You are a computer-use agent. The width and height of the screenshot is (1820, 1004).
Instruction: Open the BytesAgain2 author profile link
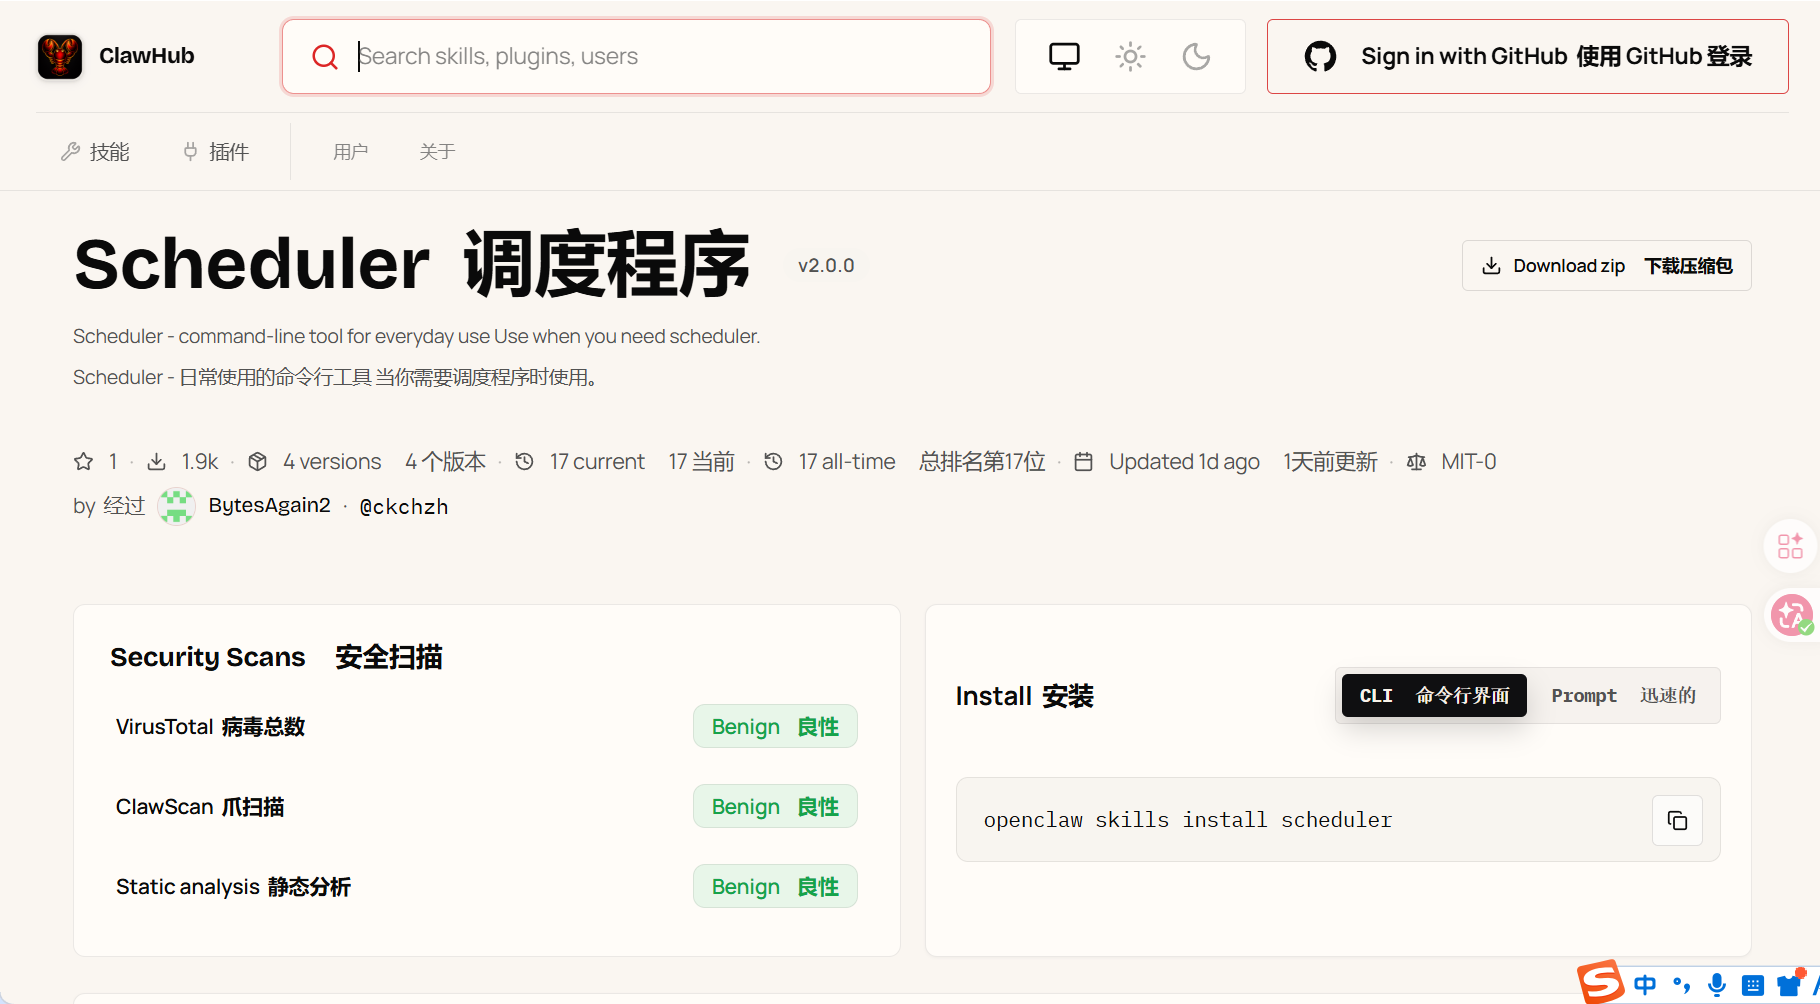pyautogui.click(x=269, y=506)
